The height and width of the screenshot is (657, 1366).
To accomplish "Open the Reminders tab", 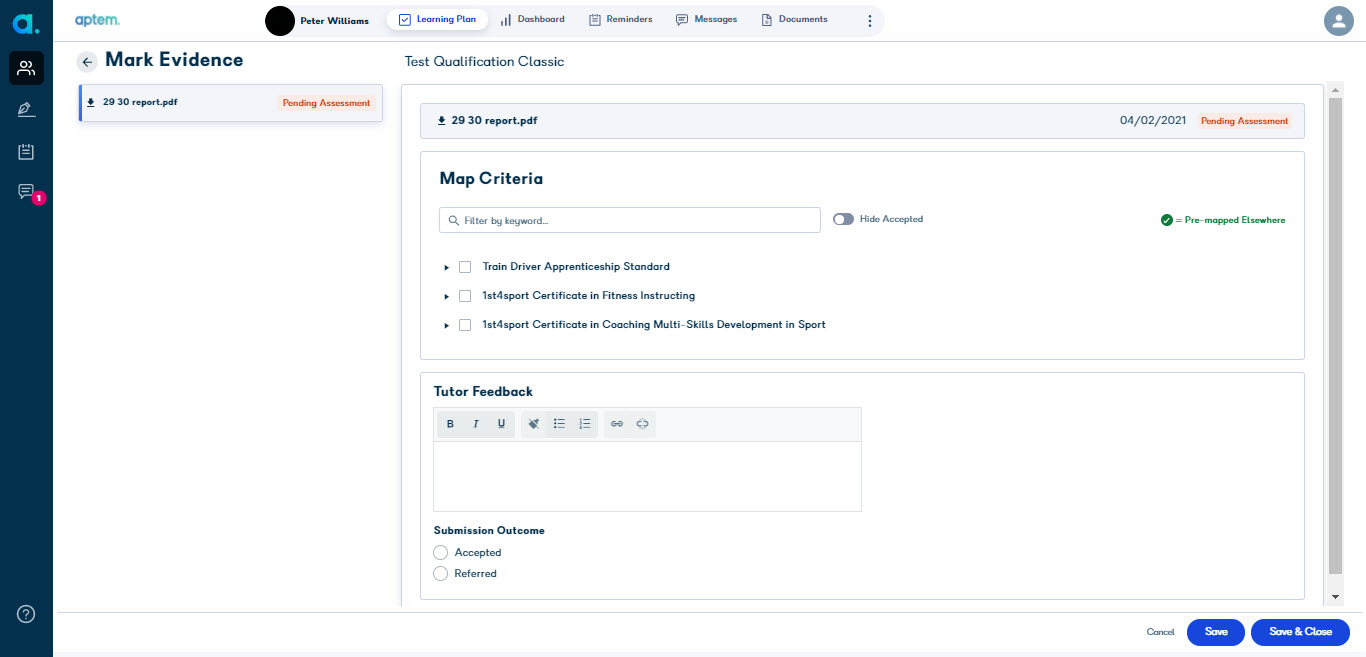I will 621,19.
